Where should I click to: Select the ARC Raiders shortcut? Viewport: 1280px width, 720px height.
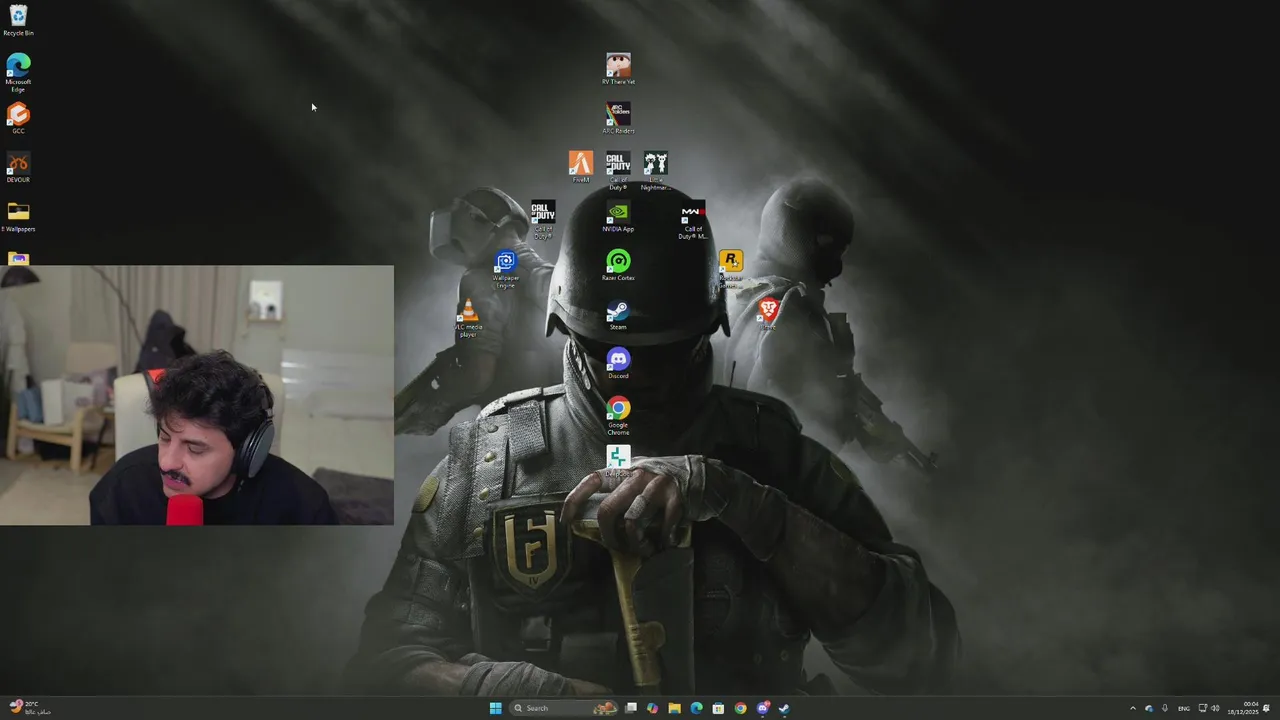point(618,118)
